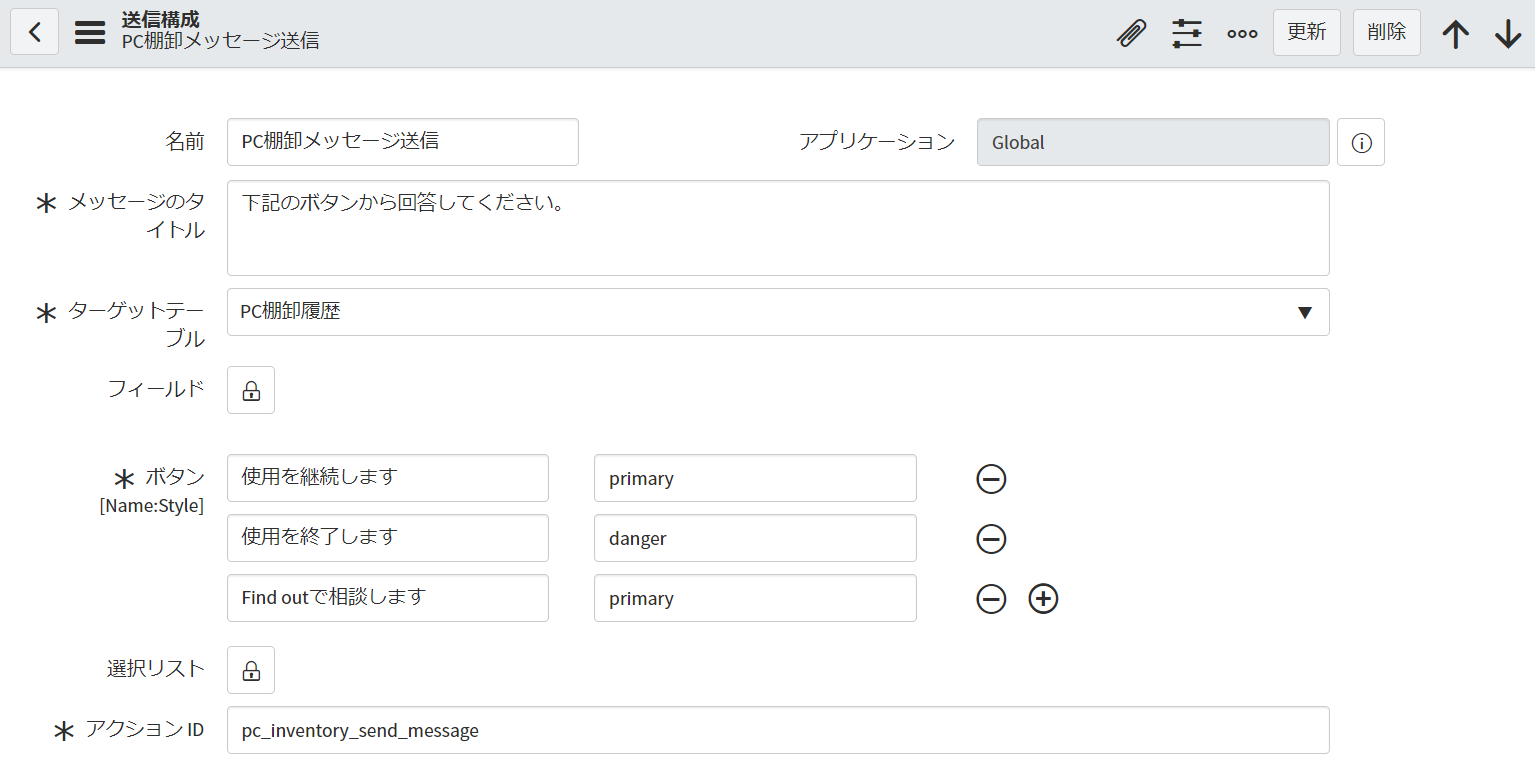1535x764 pixels.
Task: Click the 更新 button
Action: tap(1307, 32)
